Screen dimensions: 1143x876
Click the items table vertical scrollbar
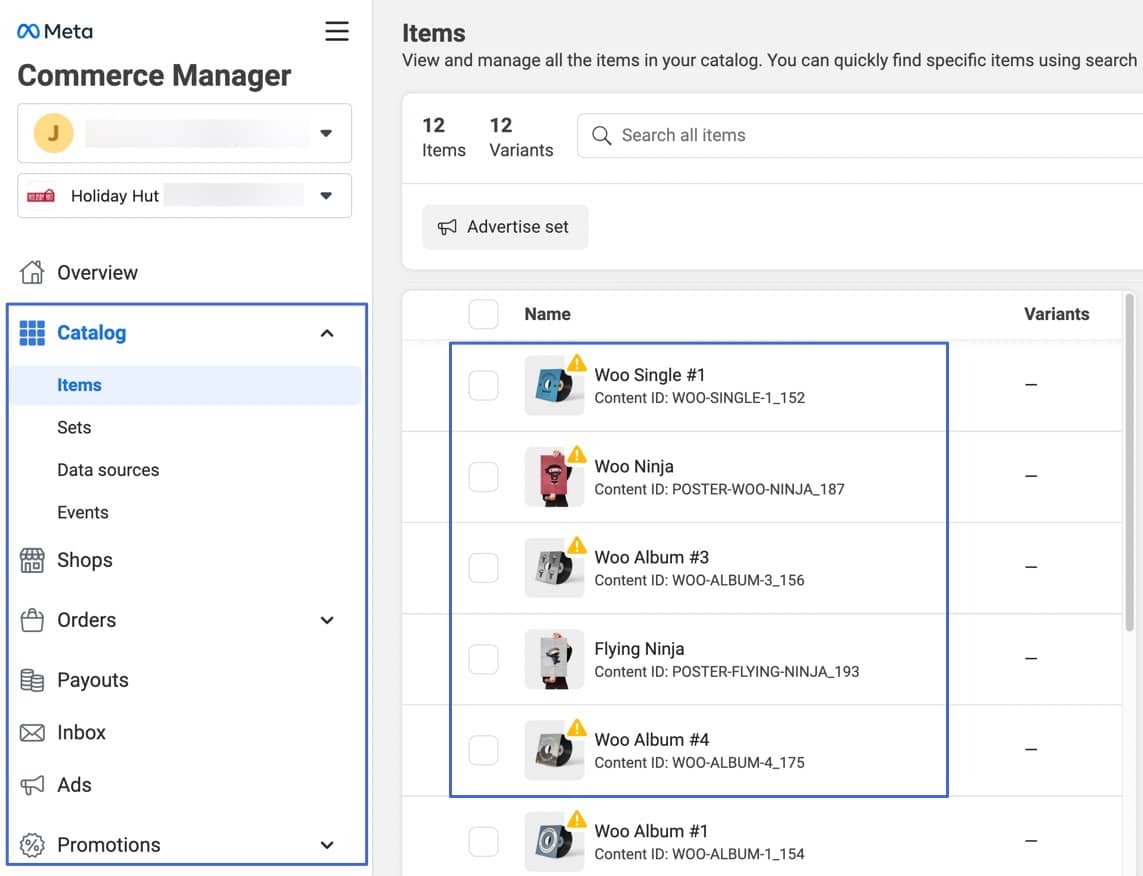tap(1129, 463)
